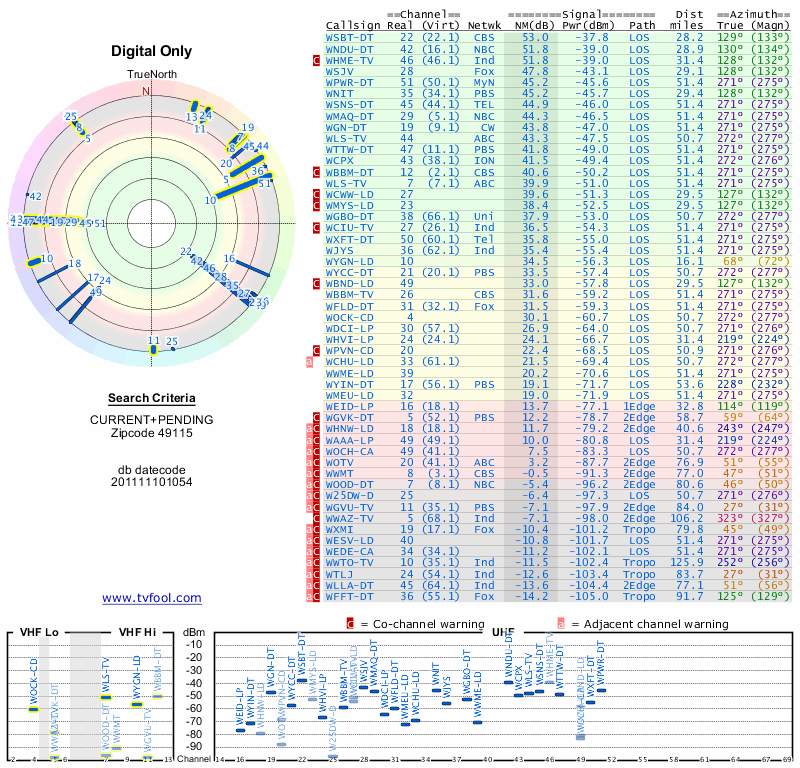Open the WYIN-DT callsign link
Viewport: 800px width, 768px height.
click(x=349, y=384)
